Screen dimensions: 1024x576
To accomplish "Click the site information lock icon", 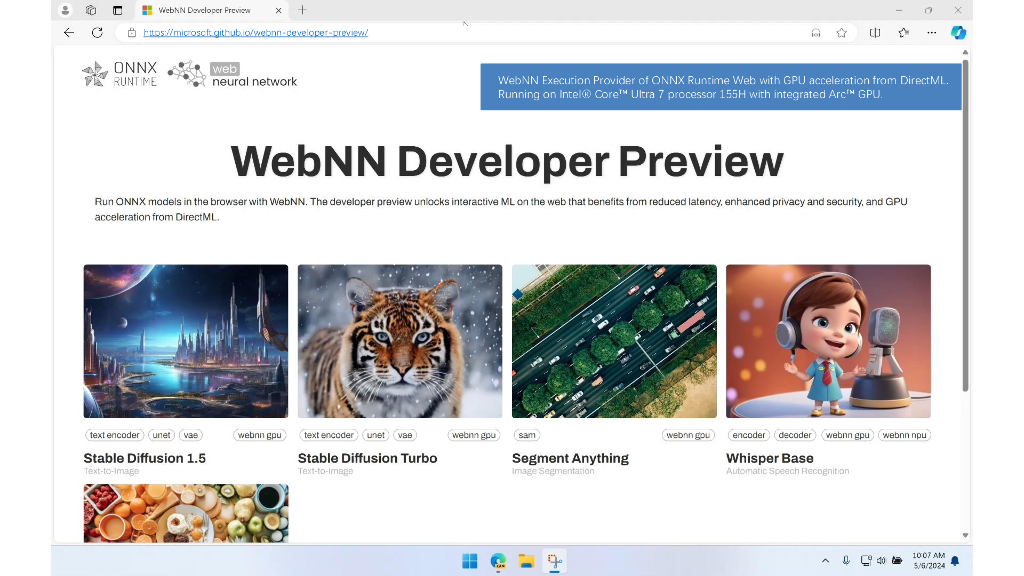I will tap(132, 33).
